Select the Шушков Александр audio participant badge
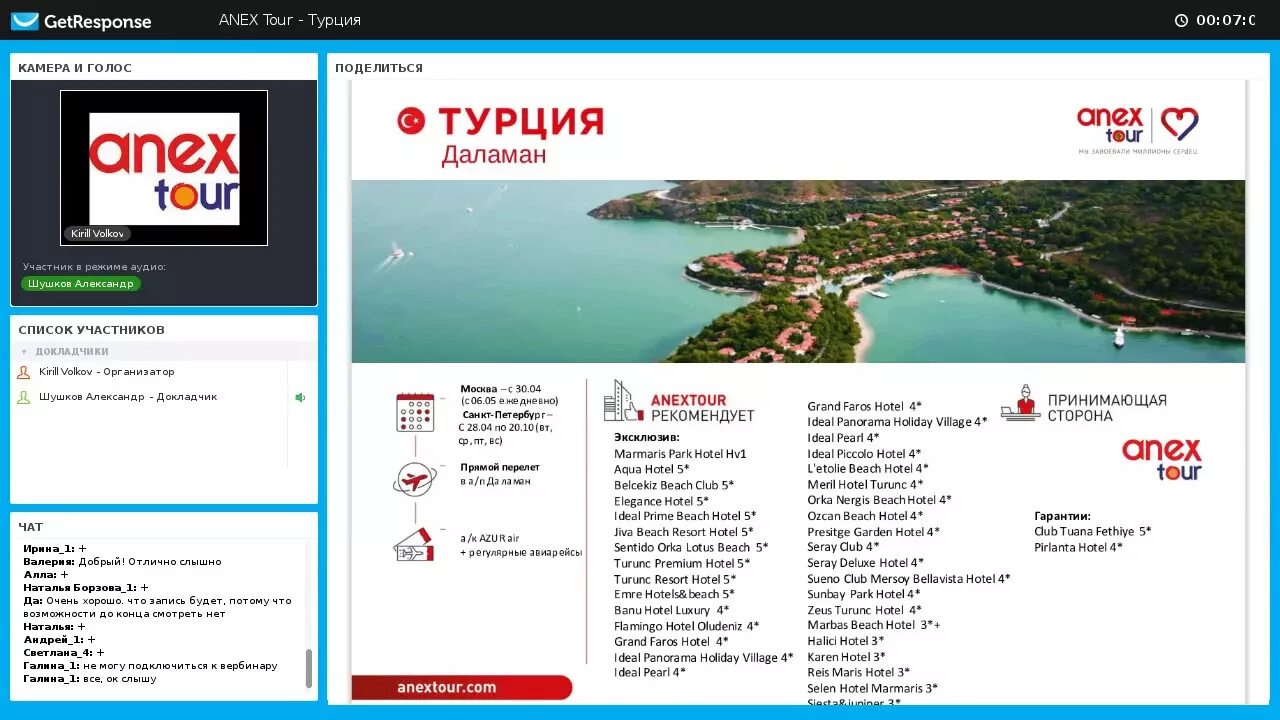 pos(81,284)
